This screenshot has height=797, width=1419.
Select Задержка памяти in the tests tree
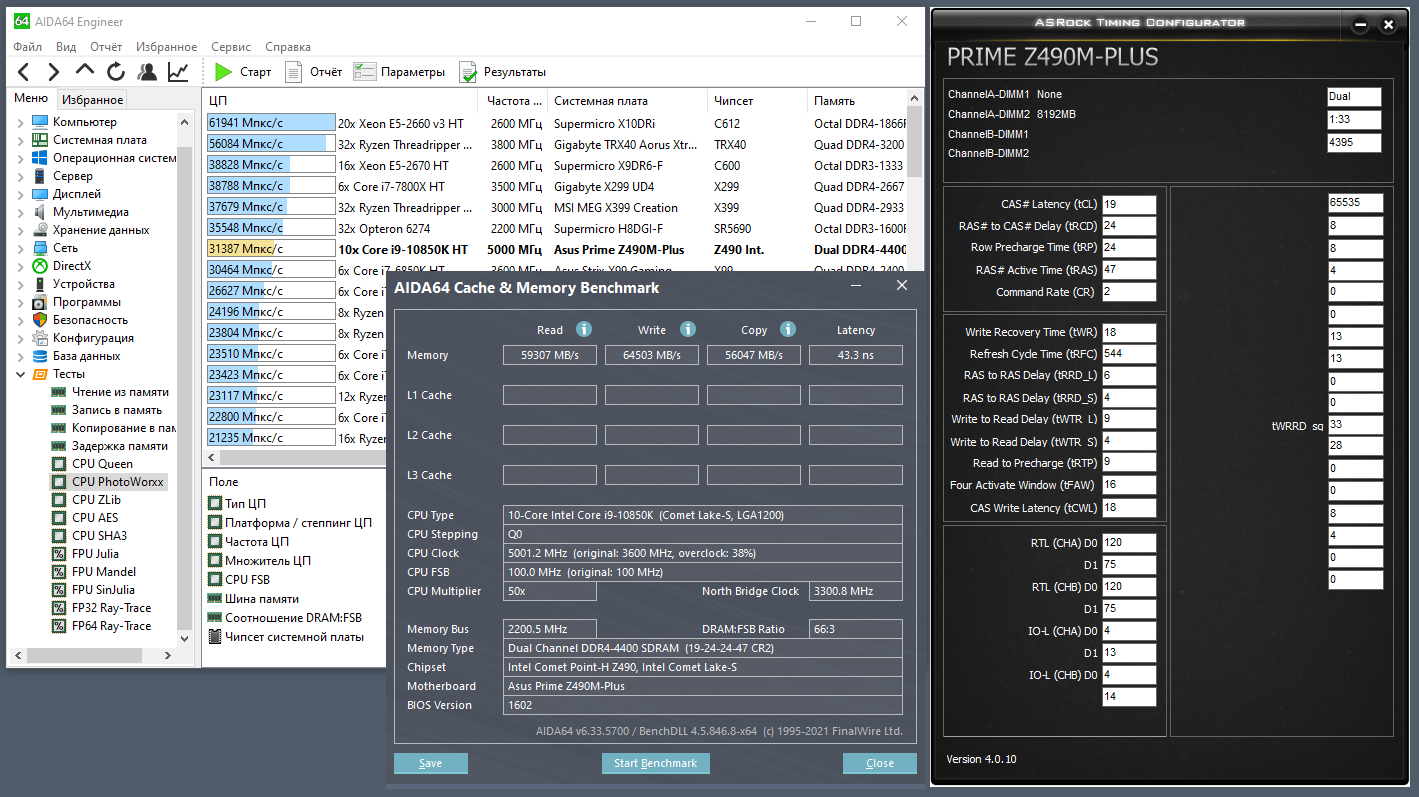pyautogui.click(x=120, y=446)
